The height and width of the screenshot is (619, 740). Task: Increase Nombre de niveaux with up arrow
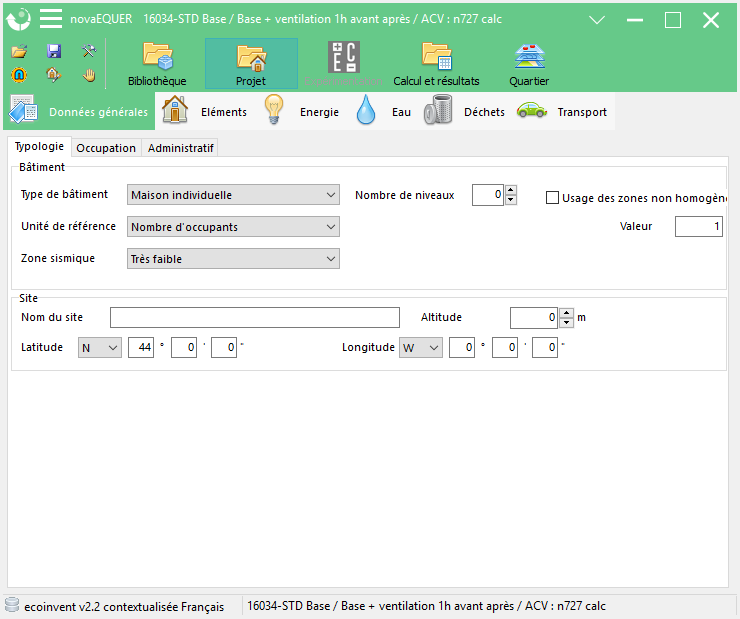[x=511, y=190]
